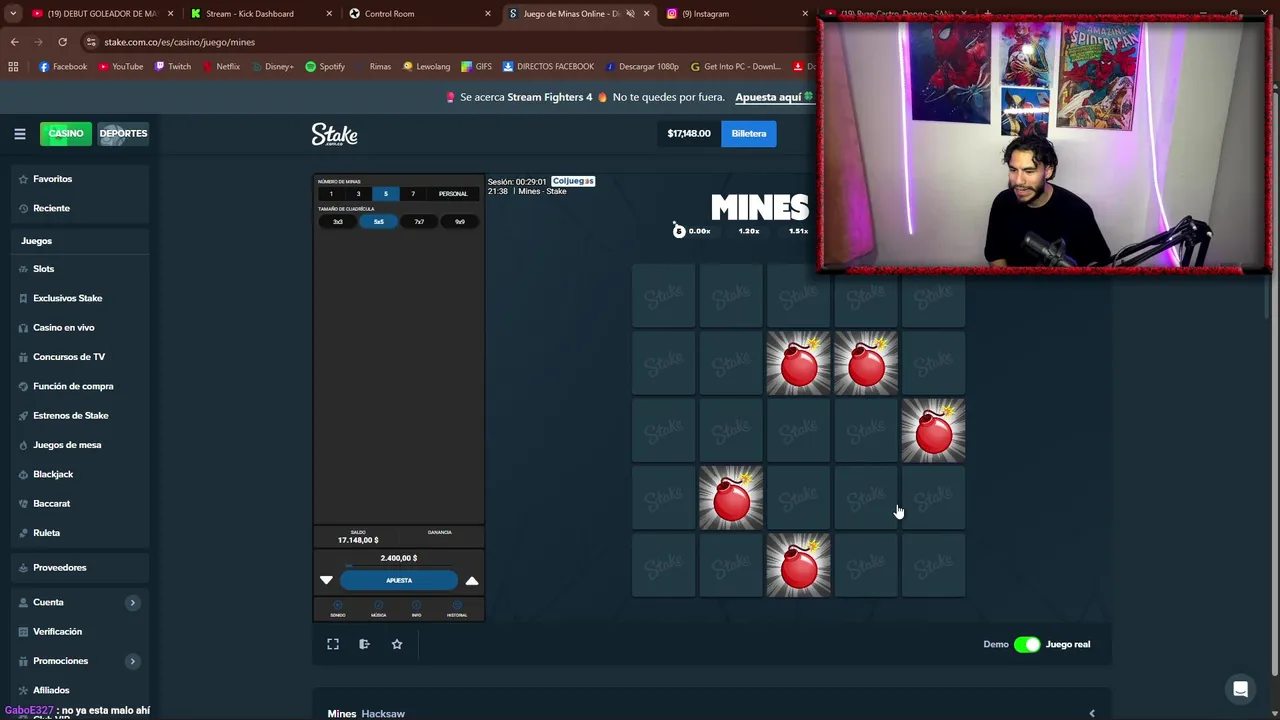Switch to the CASINO tab
This screenshot has width=1280, height=720.
pyautogui.click(x=66, y=133)
